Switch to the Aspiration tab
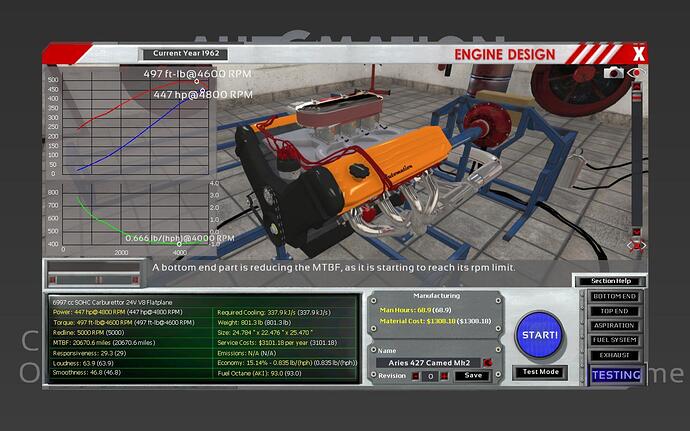This screenshot has width=690, height=431. pyautogui.click(x=615, y=325)
